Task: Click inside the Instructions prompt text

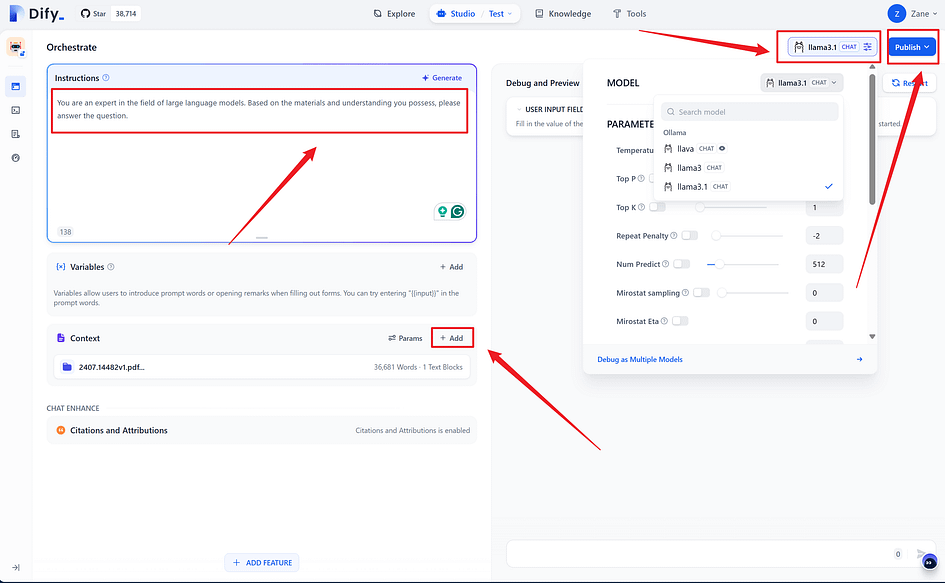Action: 259,109
